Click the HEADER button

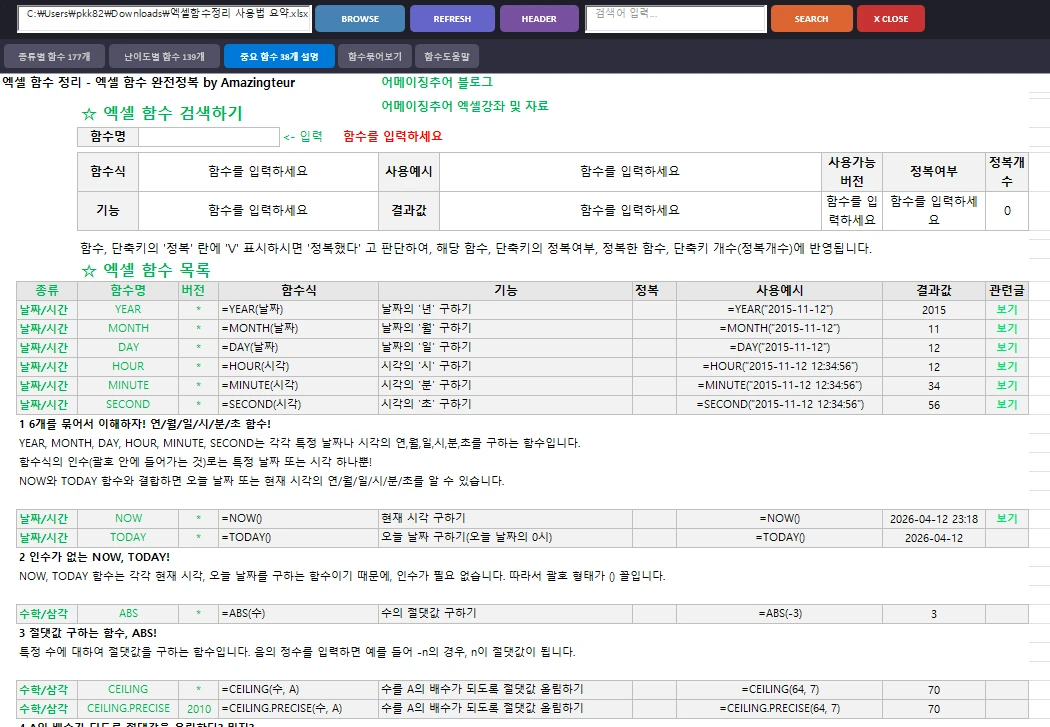(x=539, y=19)
